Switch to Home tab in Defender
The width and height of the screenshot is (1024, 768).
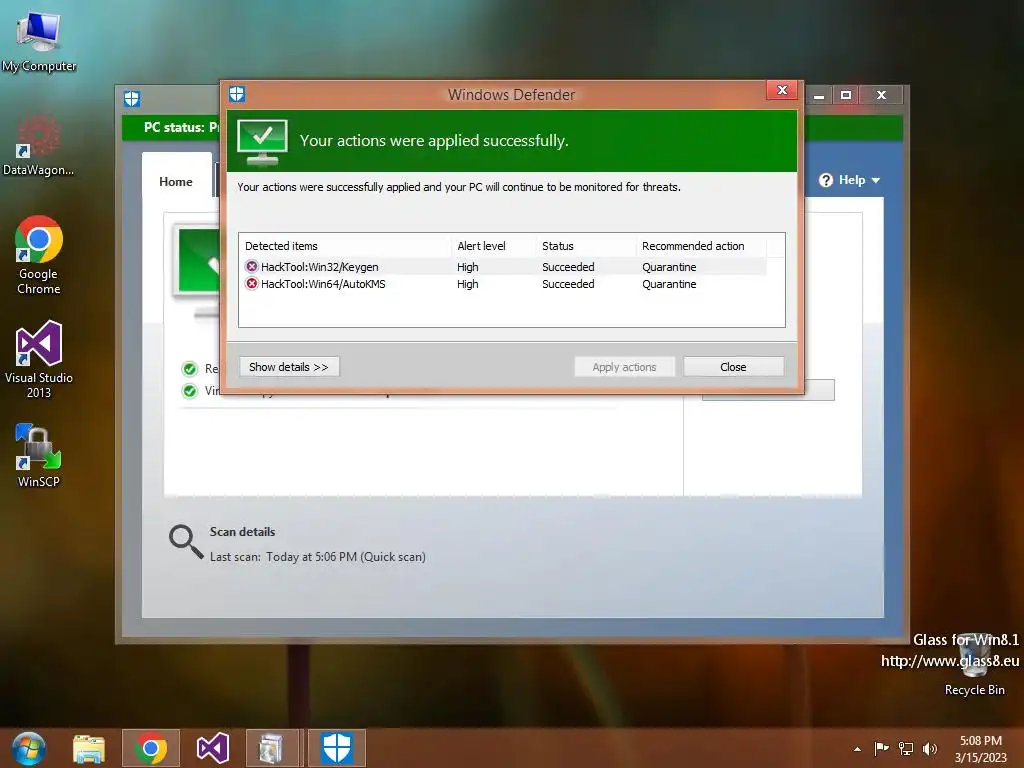pyautogui.click(x=176, y=182)
